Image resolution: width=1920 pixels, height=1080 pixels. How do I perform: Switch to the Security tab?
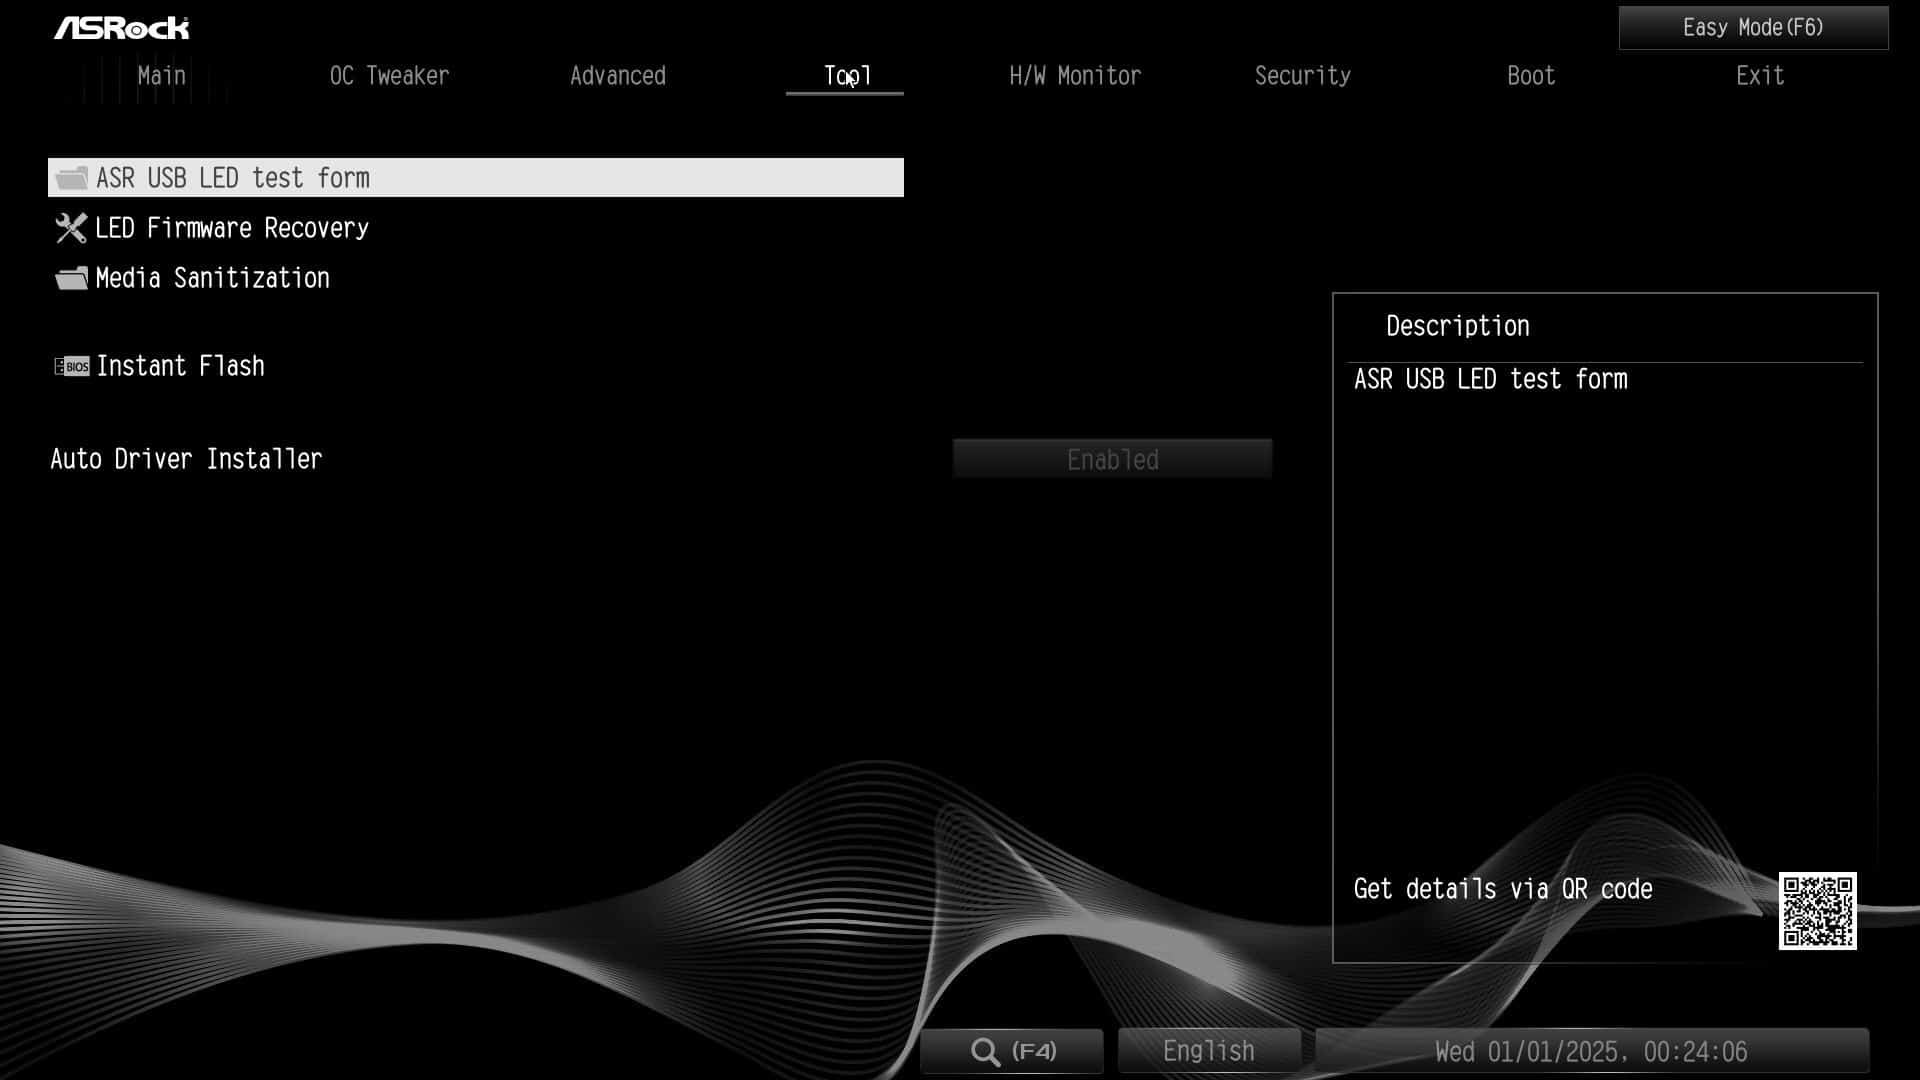pos(1303,76)
